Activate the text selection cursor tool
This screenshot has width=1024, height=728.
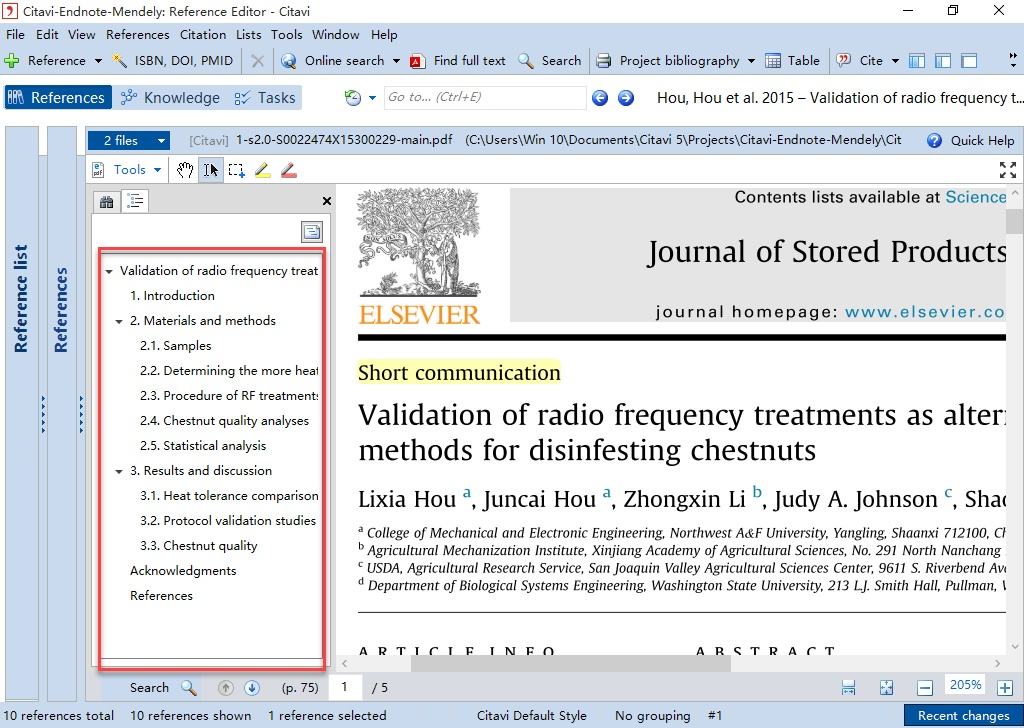[x=210, y=170]
